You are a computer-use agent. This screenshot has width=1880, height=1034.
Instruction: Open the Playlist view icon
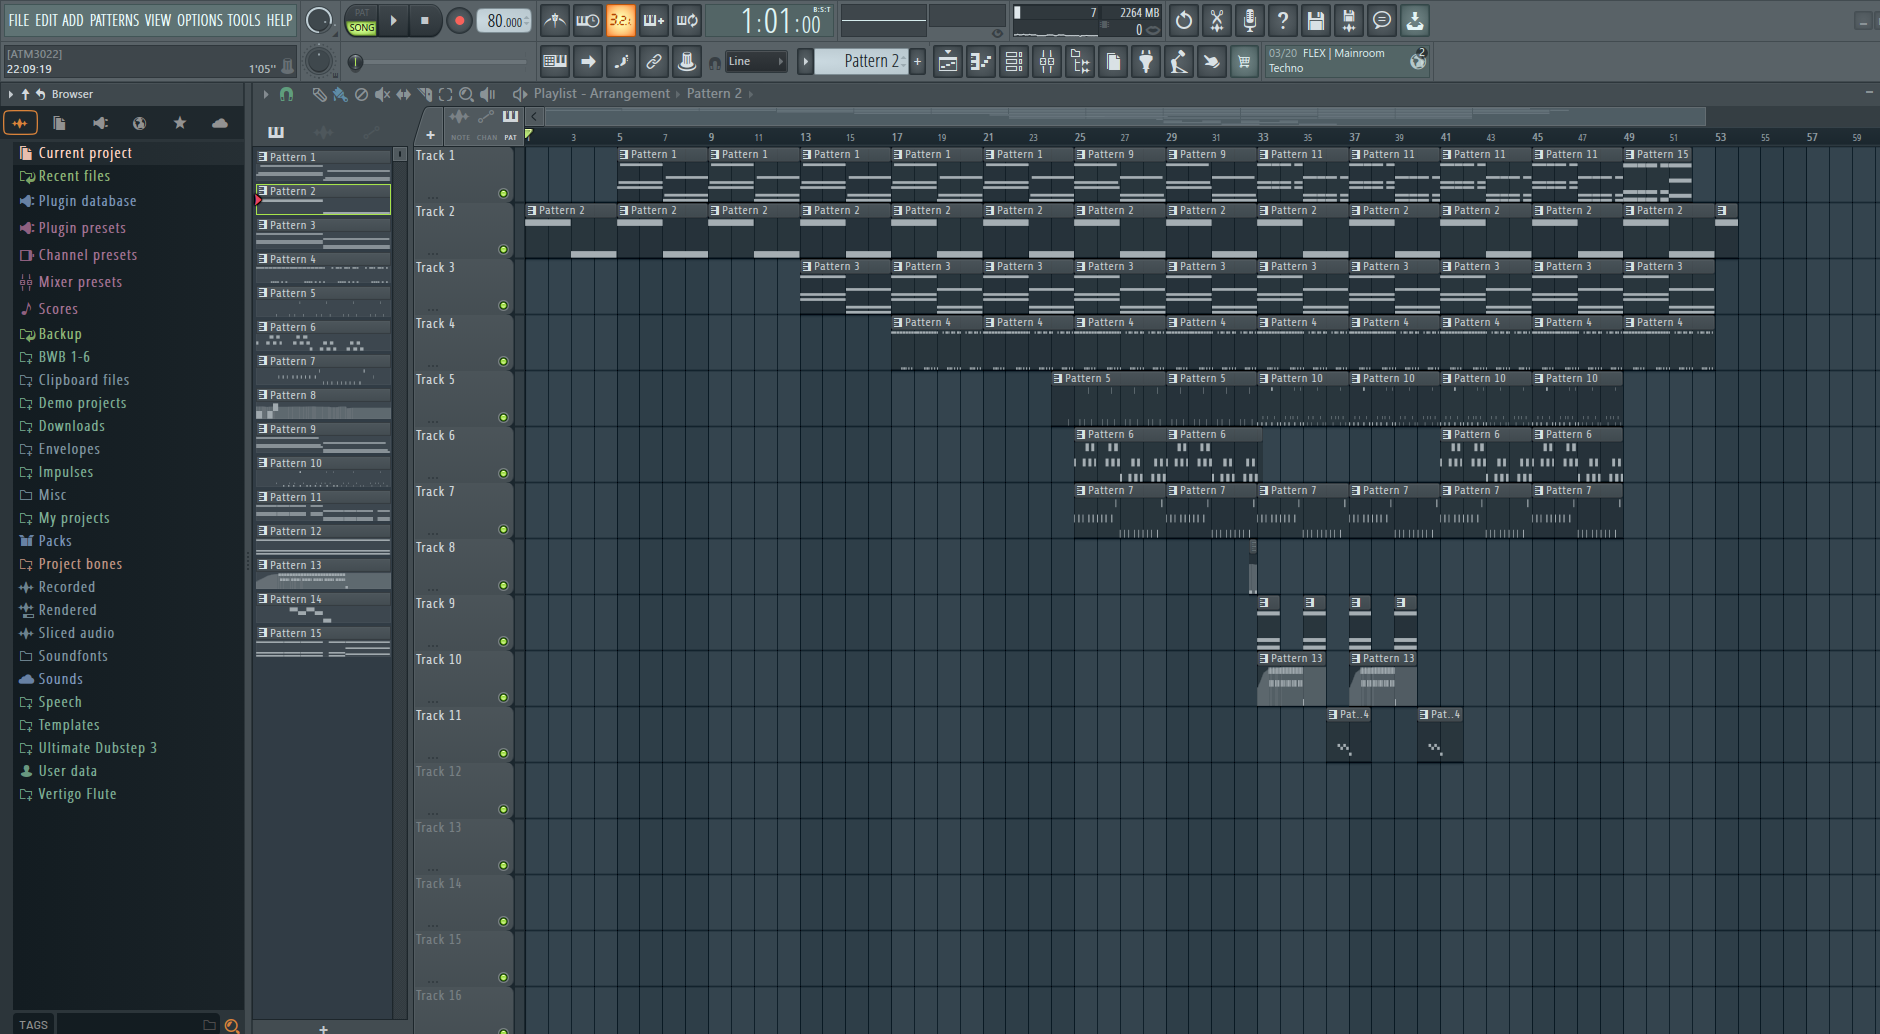click(948, 62)
